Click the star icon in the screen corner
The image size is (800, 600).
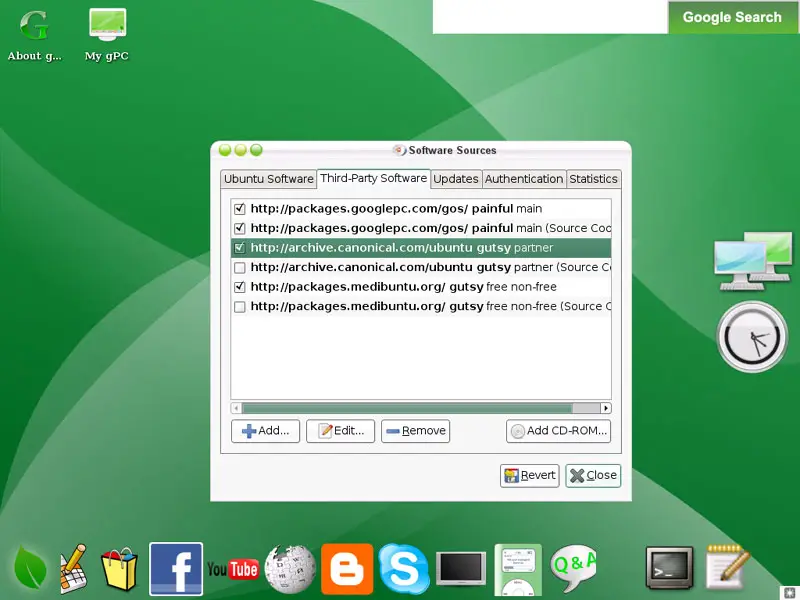[790, 592]
